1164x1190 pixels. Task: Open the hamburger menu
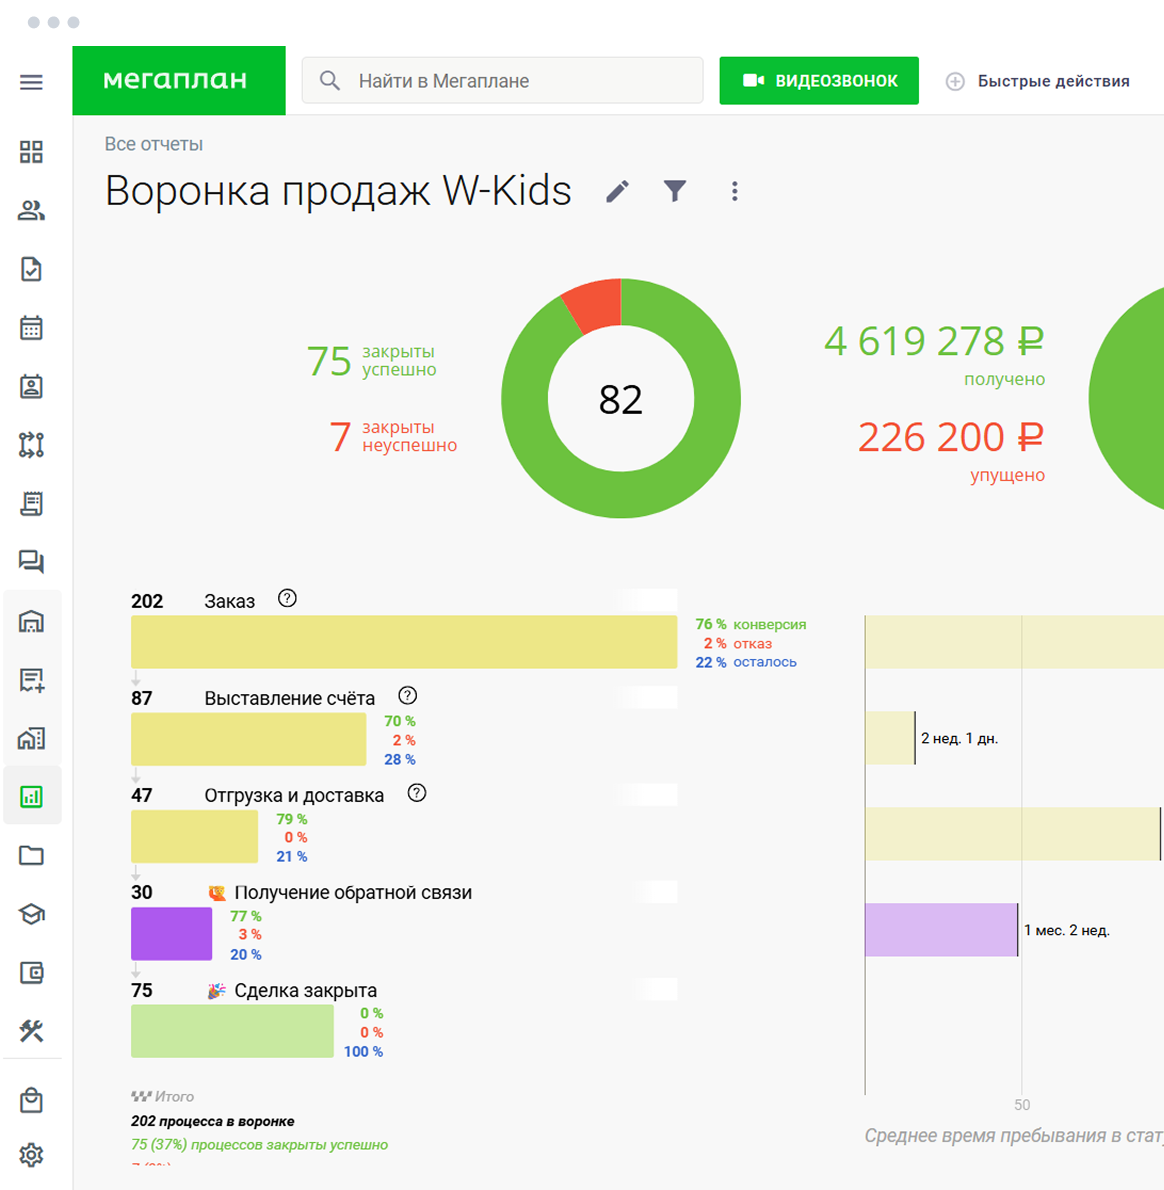[31, 82]
